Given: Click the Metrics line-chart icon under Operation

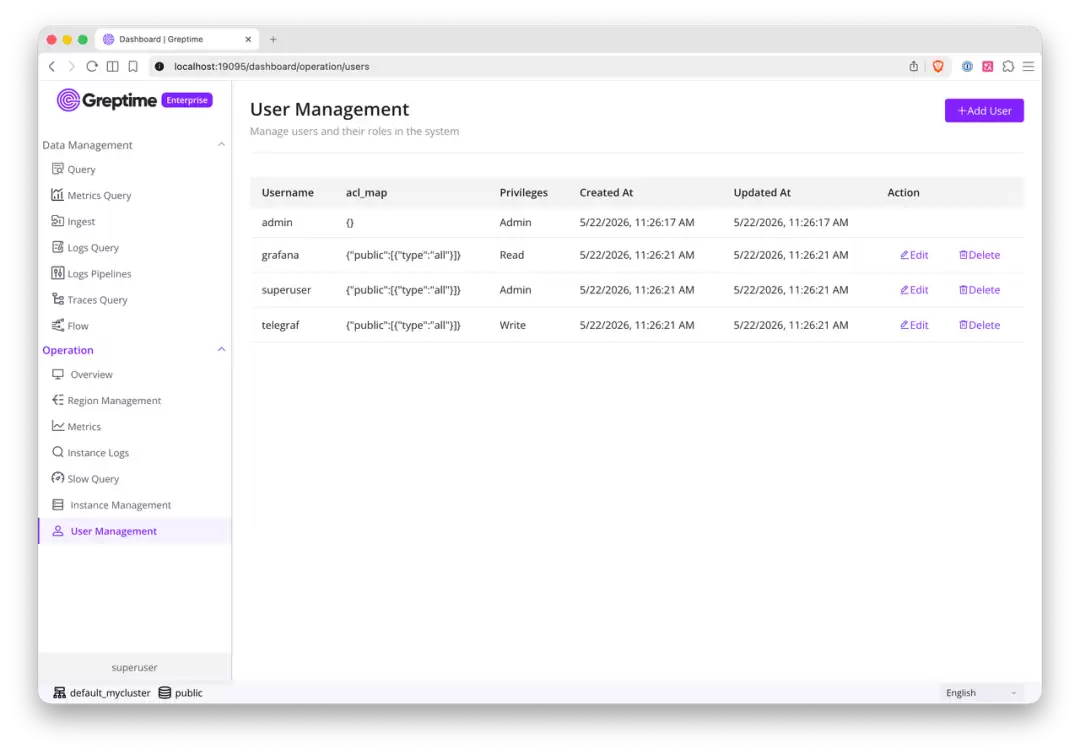Looking at the screenshot, I should coord(58,426).
